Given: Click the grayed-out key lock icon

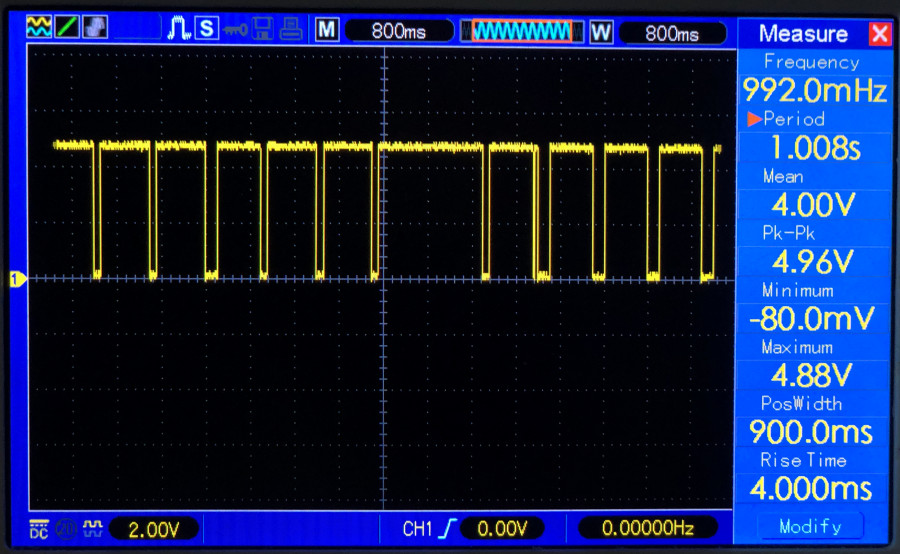Looking at the screenshot, I should pyautogui.click(x=235, y=29).
